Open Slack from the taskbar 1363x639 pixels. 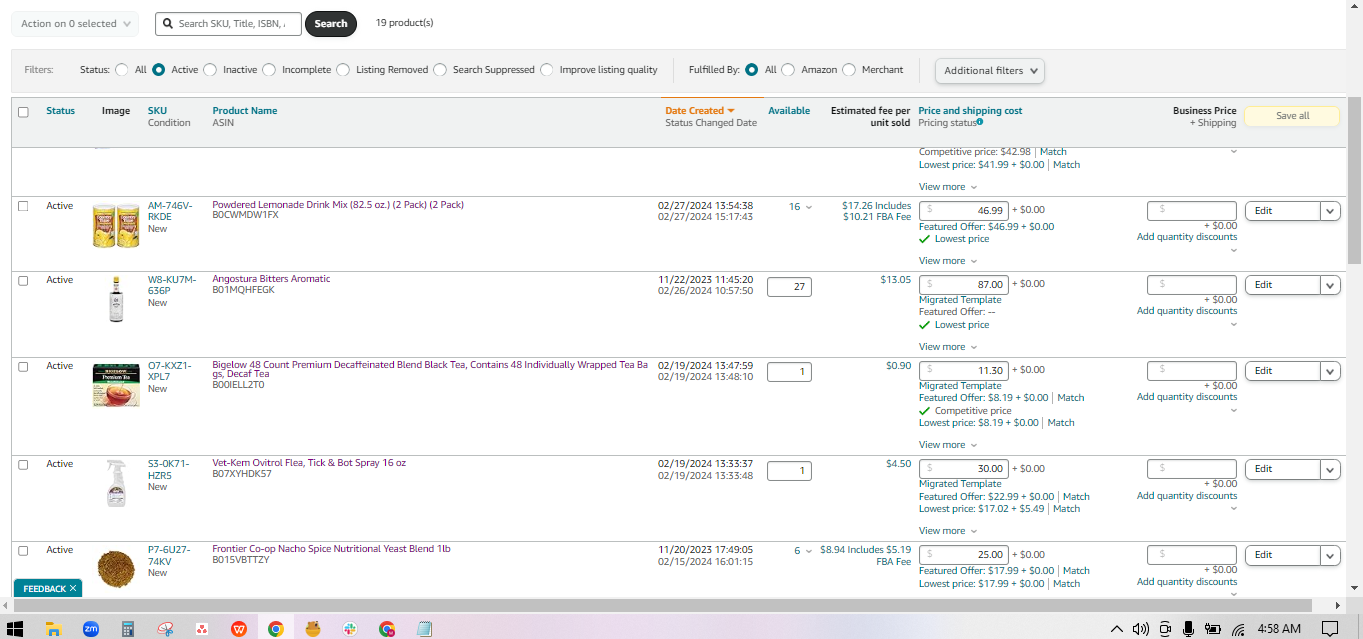(x=350, y=629)
